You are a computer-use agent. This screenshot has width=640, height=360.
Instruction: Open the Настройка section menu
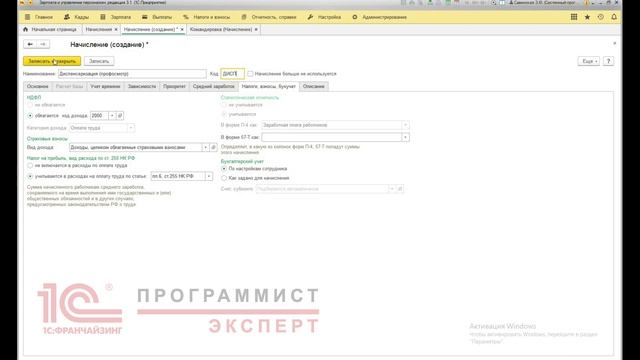tap(324, 17)
